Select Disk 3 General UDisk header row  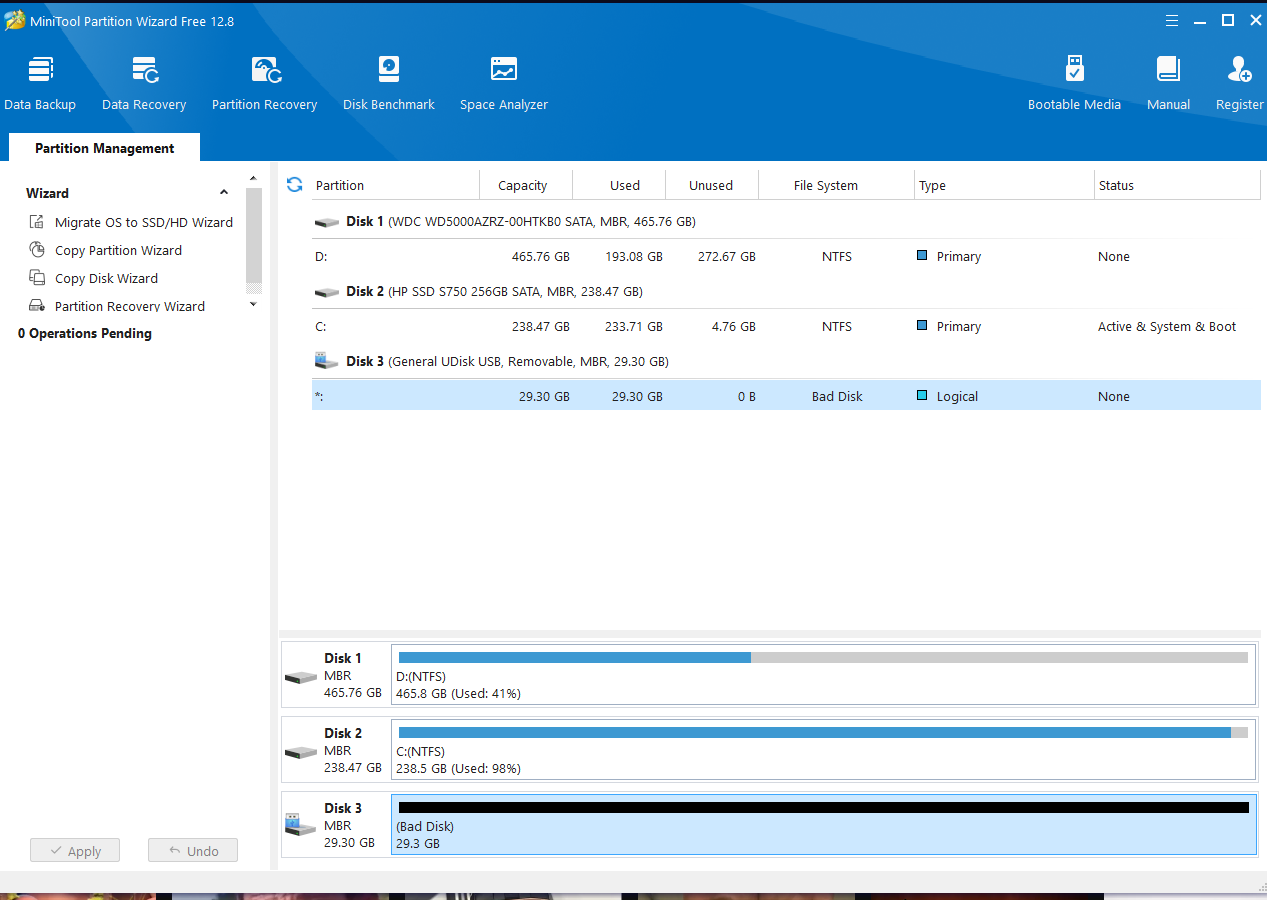tap(786, 361)
